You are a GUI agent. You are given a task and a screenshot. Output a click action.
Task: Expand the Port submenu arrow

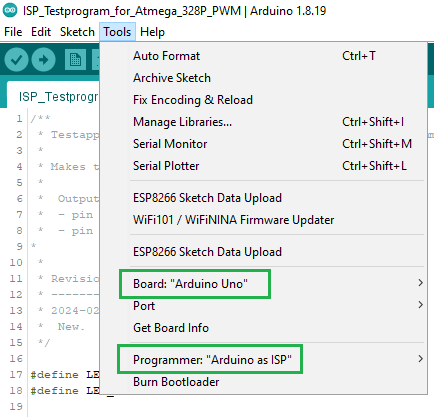click(x=420, y=305)
